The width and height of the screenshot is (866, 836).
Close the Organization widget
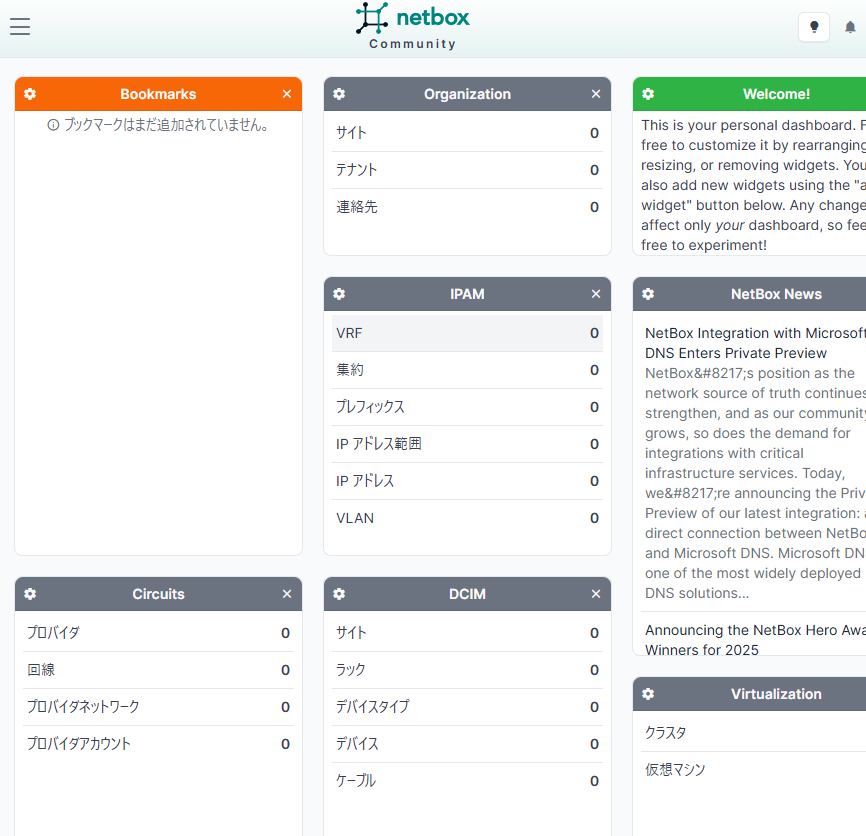click(596, 94)
